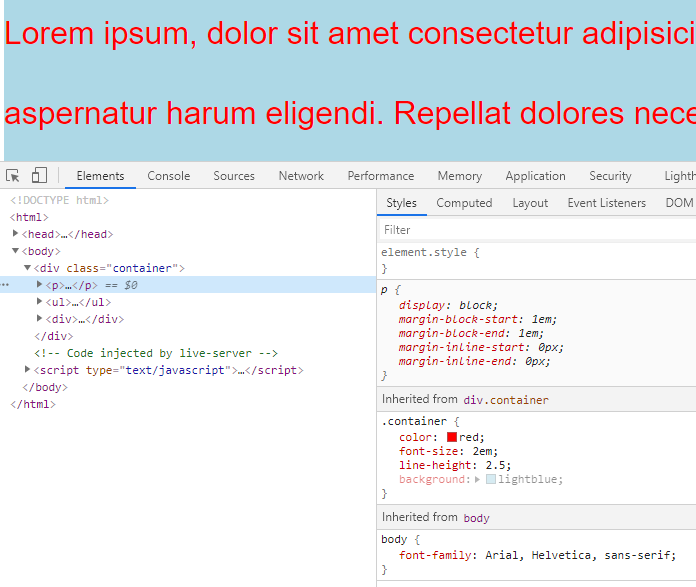The width and height of the screenshot is (696, 587).
Task: Click the three-dots beside selected p element
Action: click(x=6, y=285)
